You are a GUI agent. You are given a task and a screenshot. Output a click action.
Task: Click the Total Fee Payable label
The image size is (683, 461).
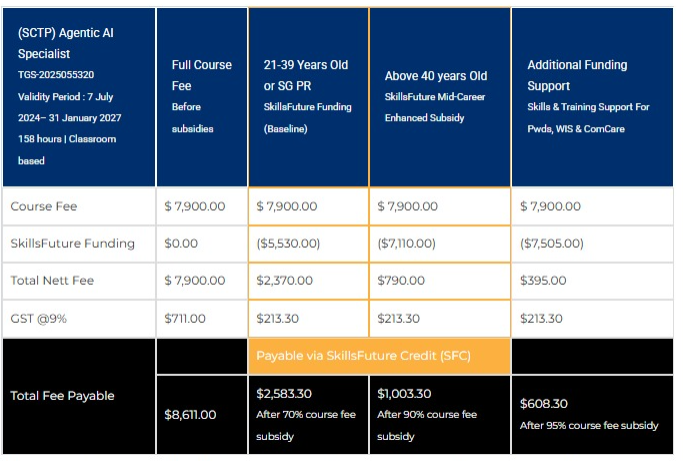tap(62, 396)
